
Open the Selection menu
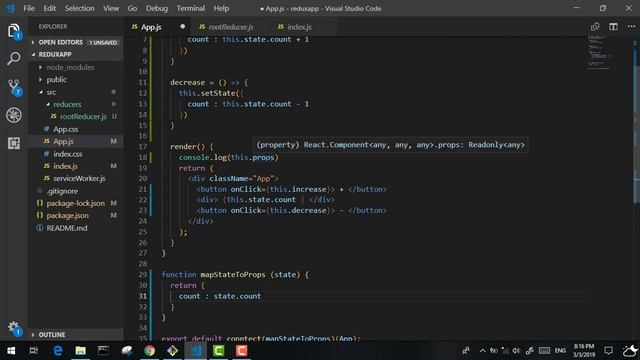coord(80,8)
